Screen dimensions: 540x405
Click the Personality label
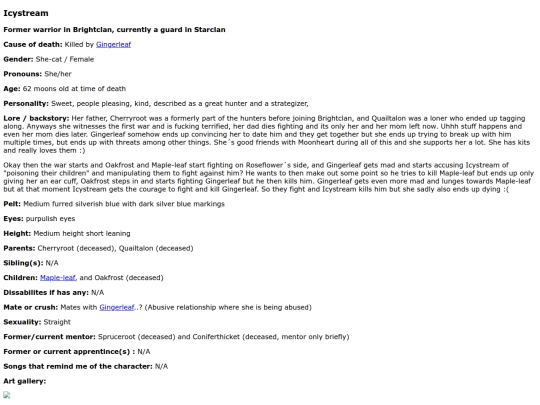tap(26, 104)
